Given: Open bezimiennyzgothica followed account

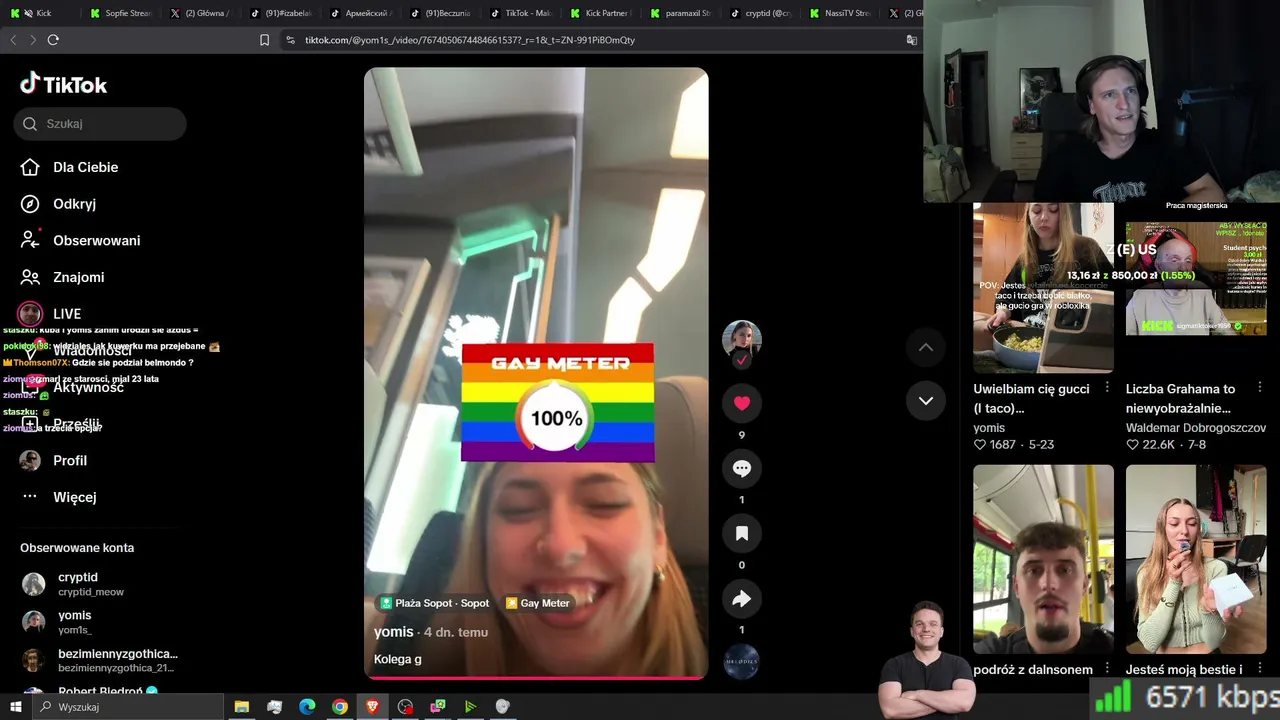Looking at the screenshot, I should (x=100, y=660).
